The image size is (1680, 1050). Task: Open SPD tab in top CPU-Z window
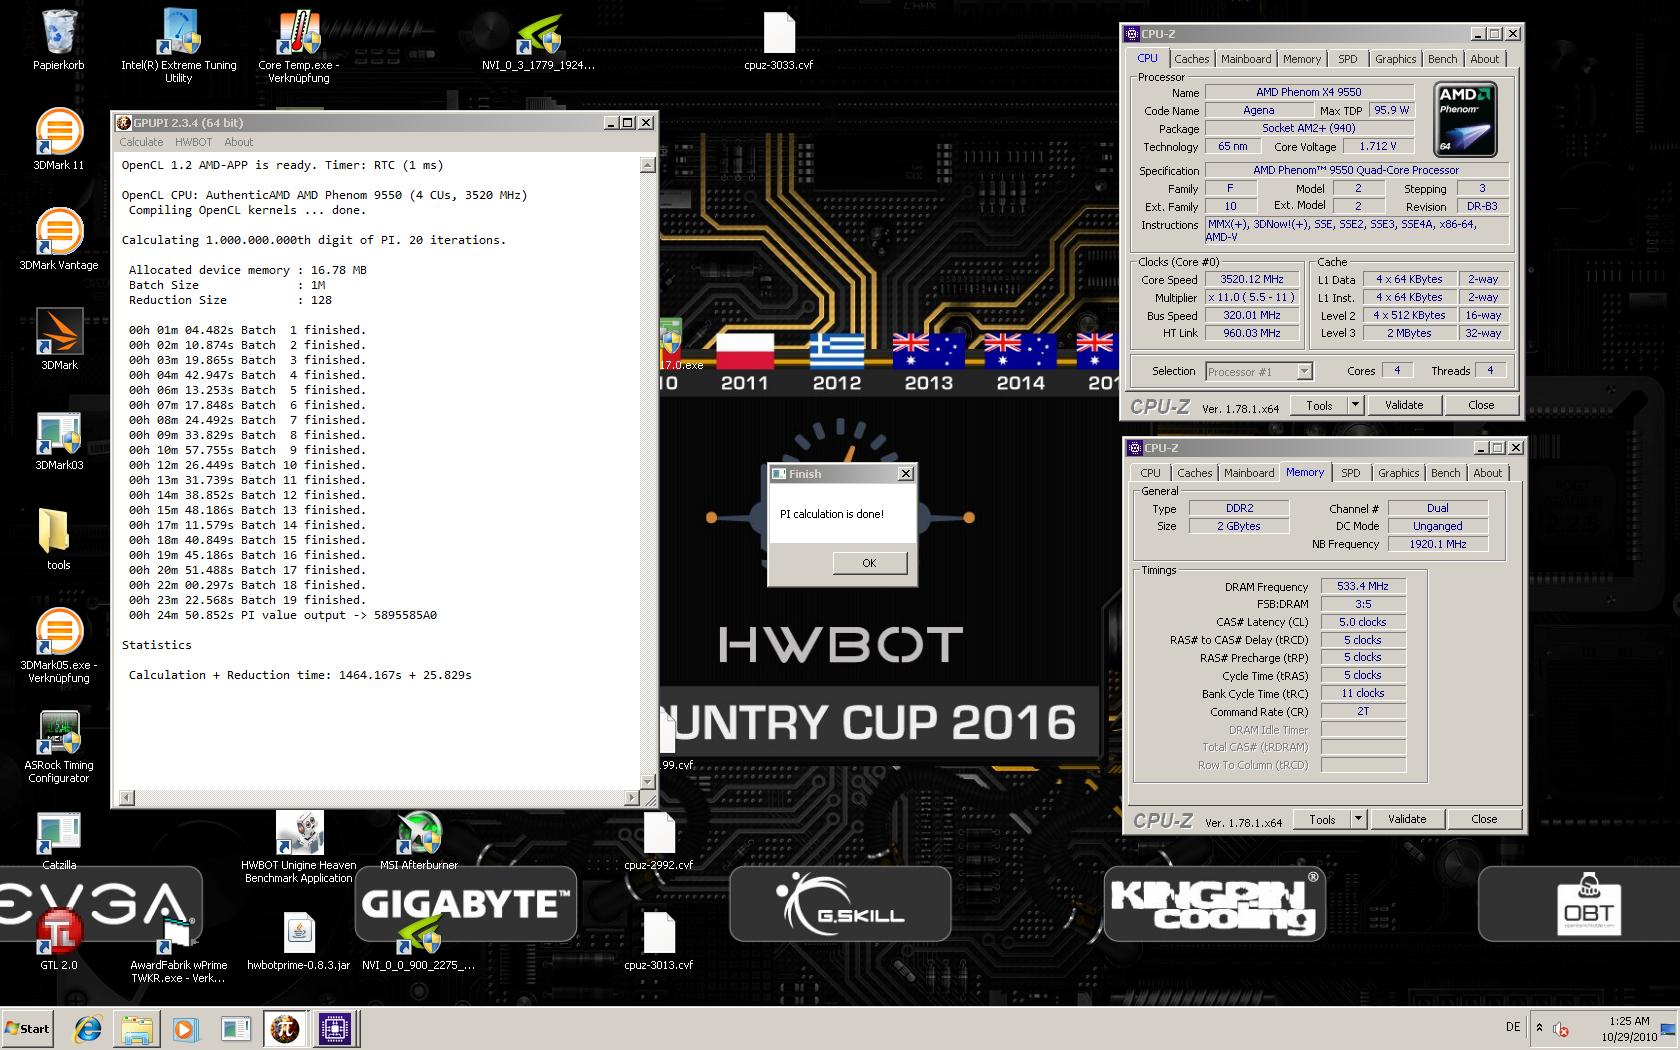(1348, 59)
